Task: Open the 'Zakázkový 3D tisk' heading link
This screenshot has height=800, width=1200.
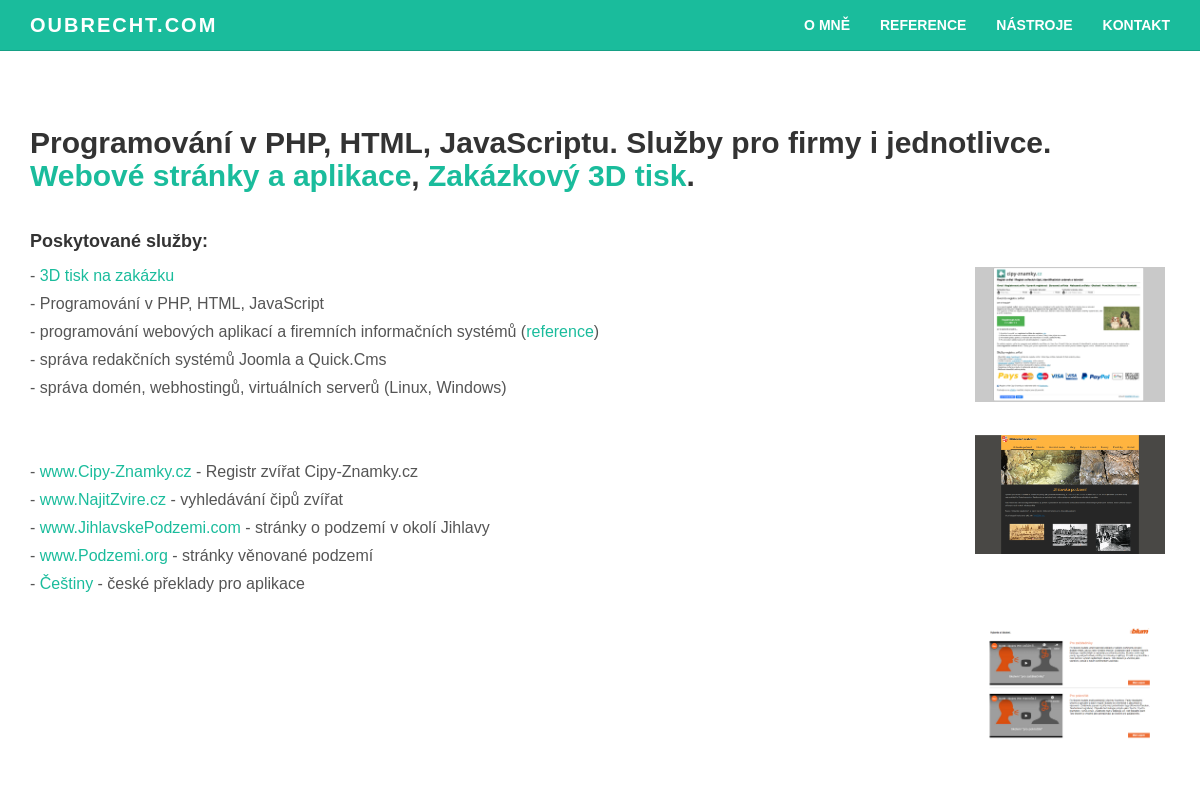Action: (x=557, y=176)
